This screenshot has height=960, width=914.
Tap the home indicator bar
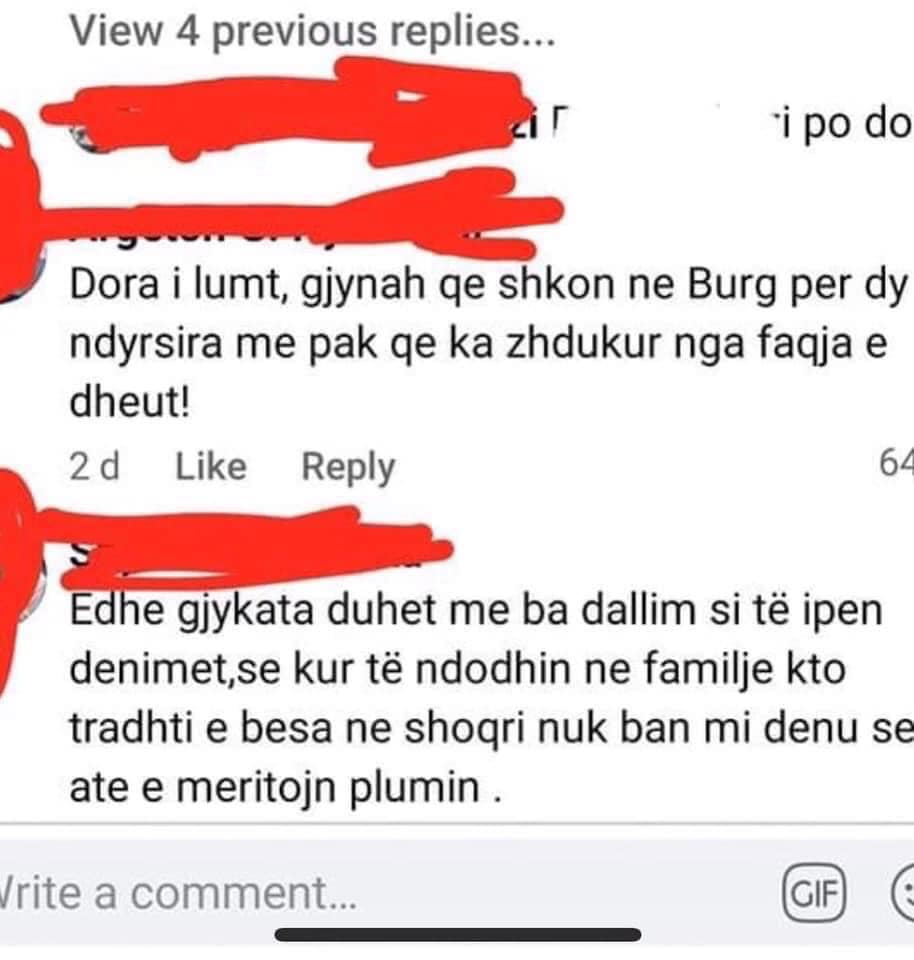point(458,934)
